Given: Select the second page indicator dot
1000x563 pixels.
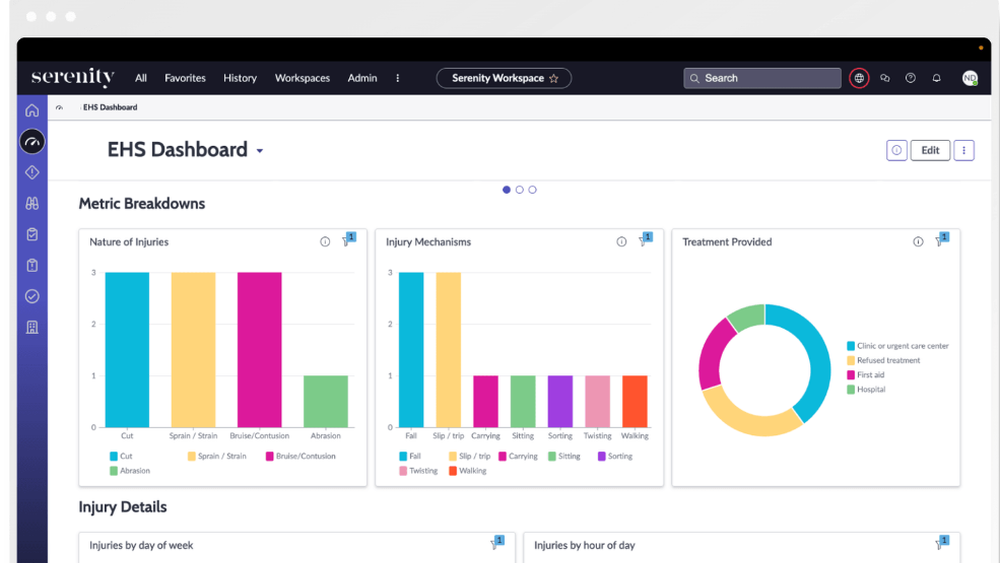Looking at the screenshot, I should click(519, 190).
